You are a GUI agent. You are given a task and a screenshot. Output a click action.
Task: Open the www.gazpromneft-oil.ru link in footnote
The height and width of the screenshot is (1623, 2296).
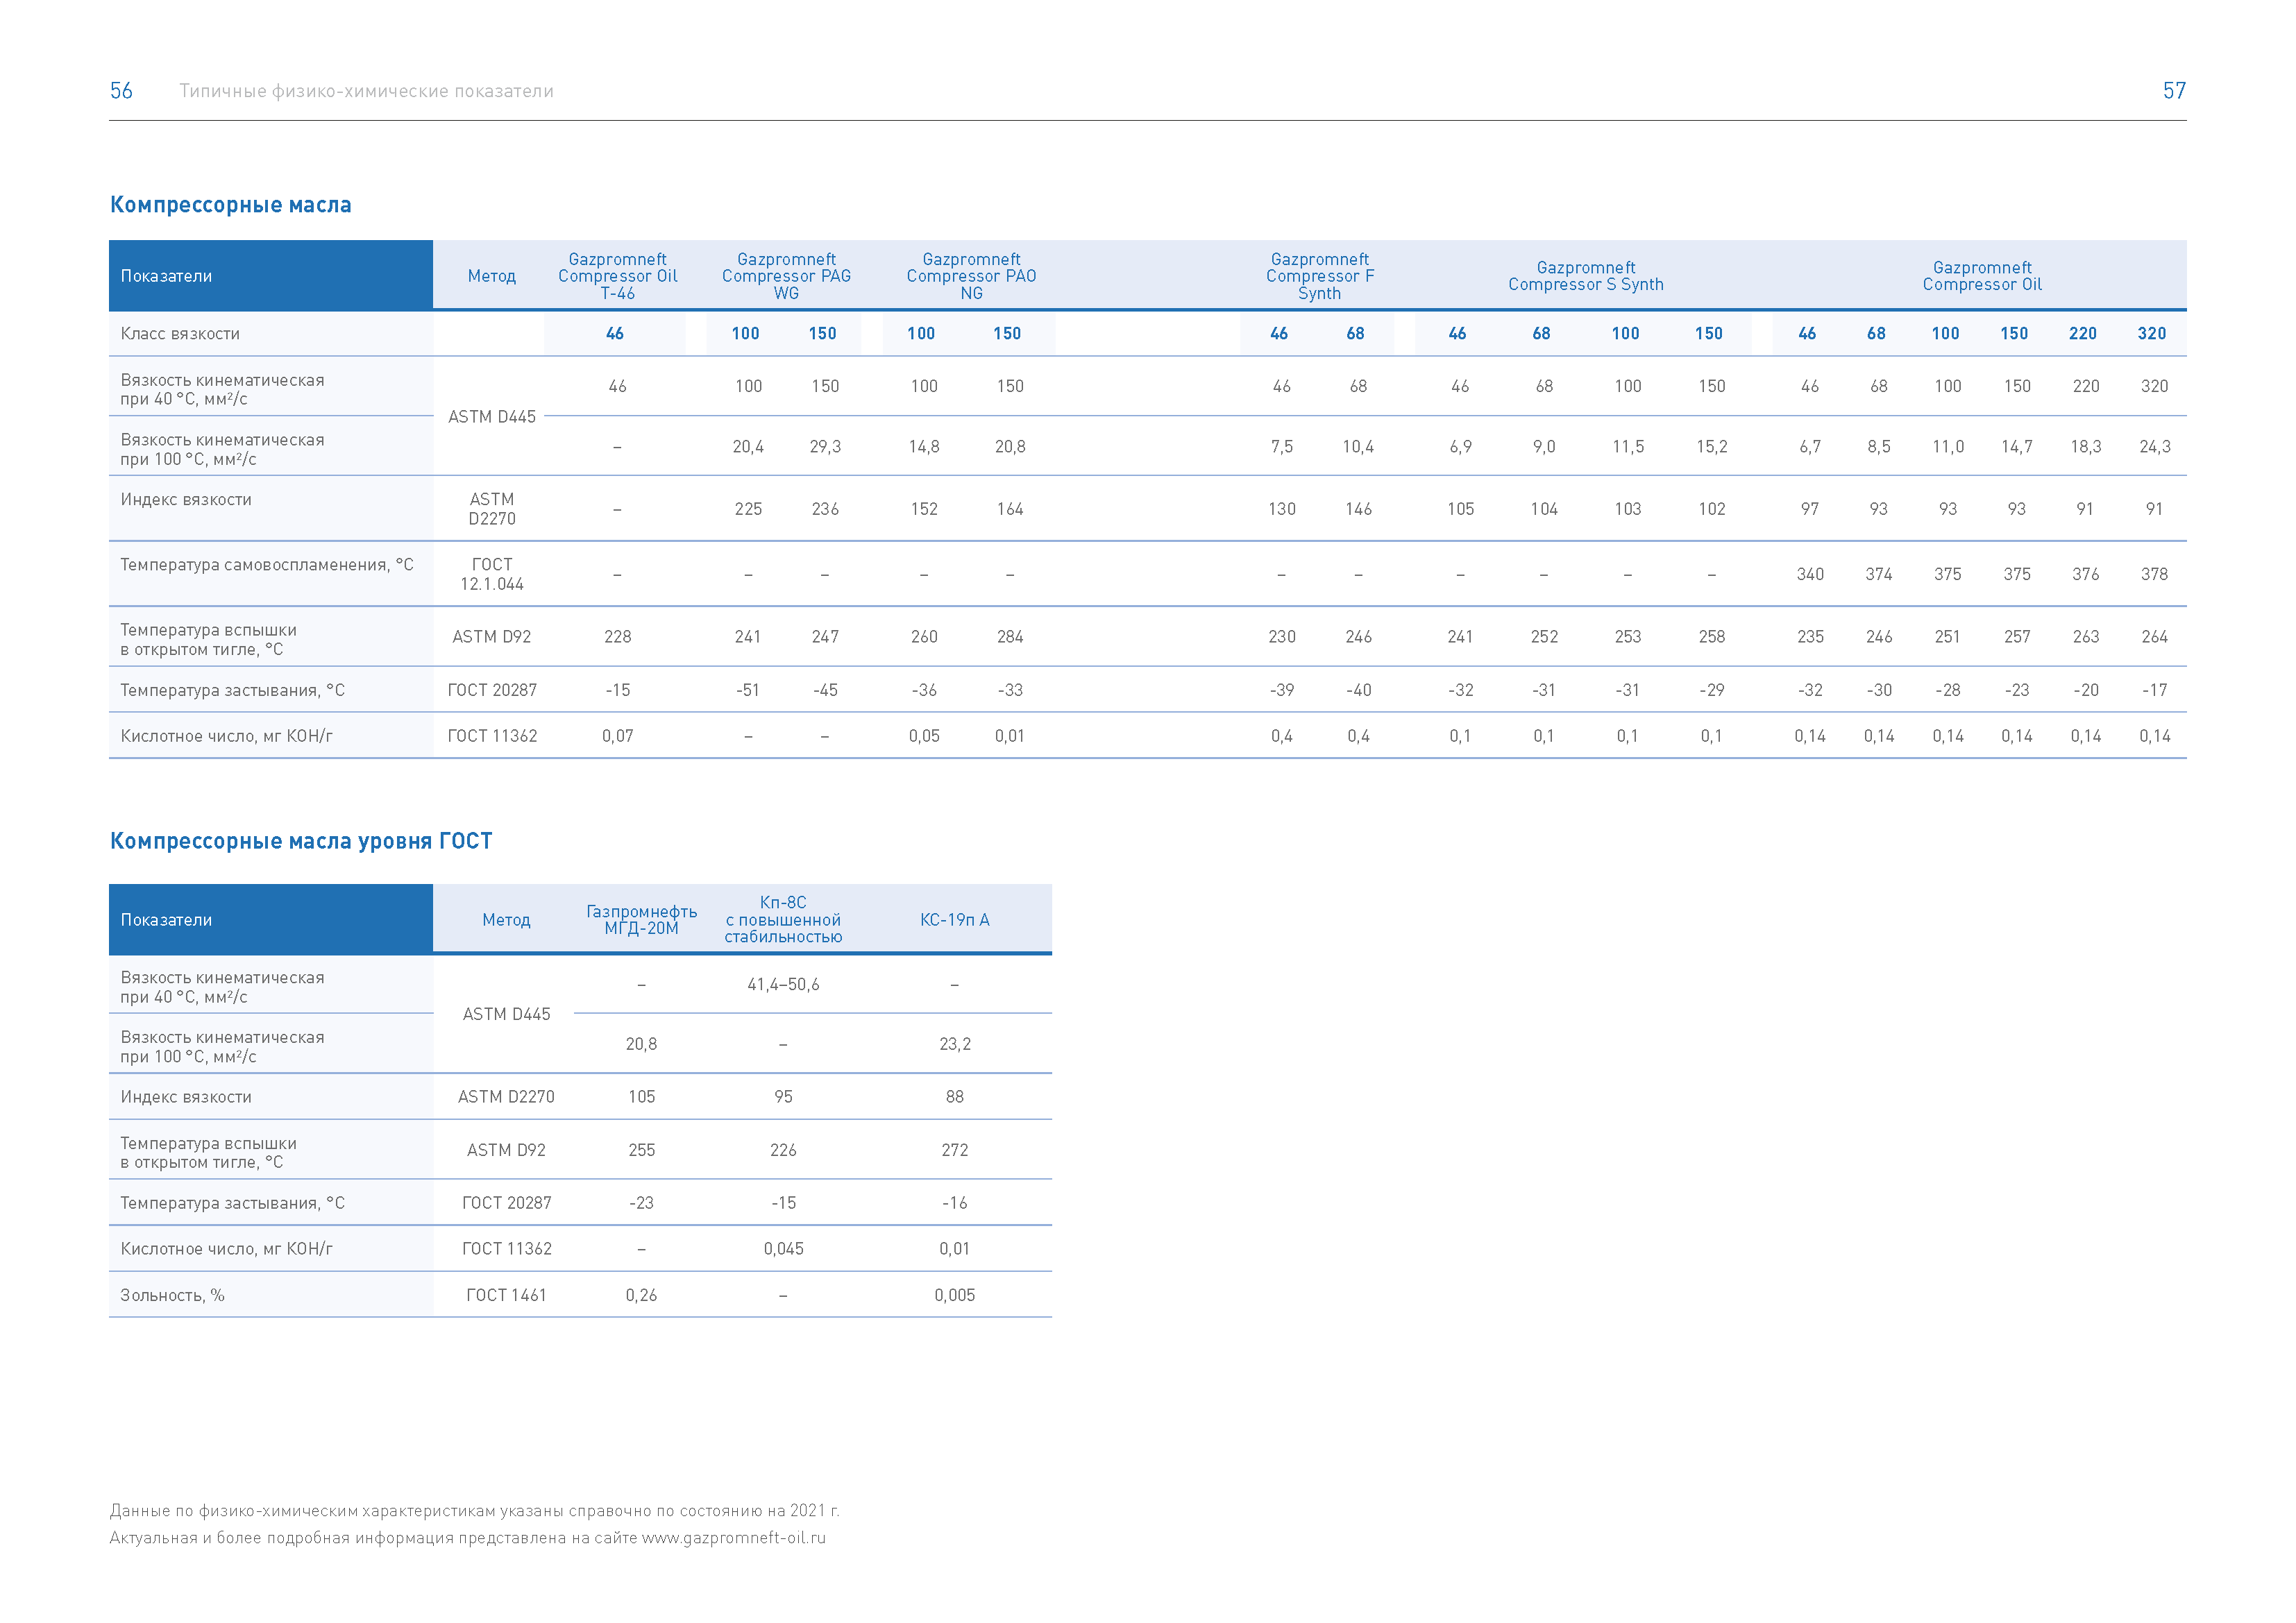point(734,1538)
